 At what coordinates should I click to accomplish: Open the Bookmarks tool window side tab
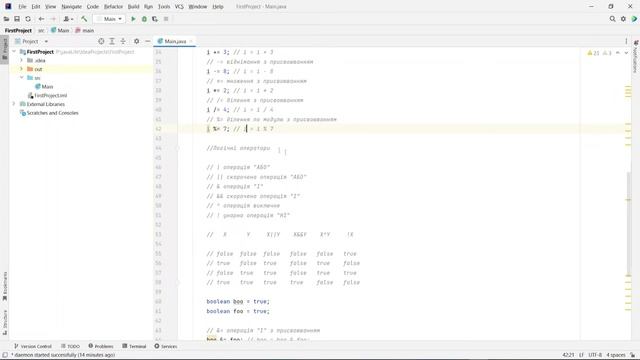4,286
